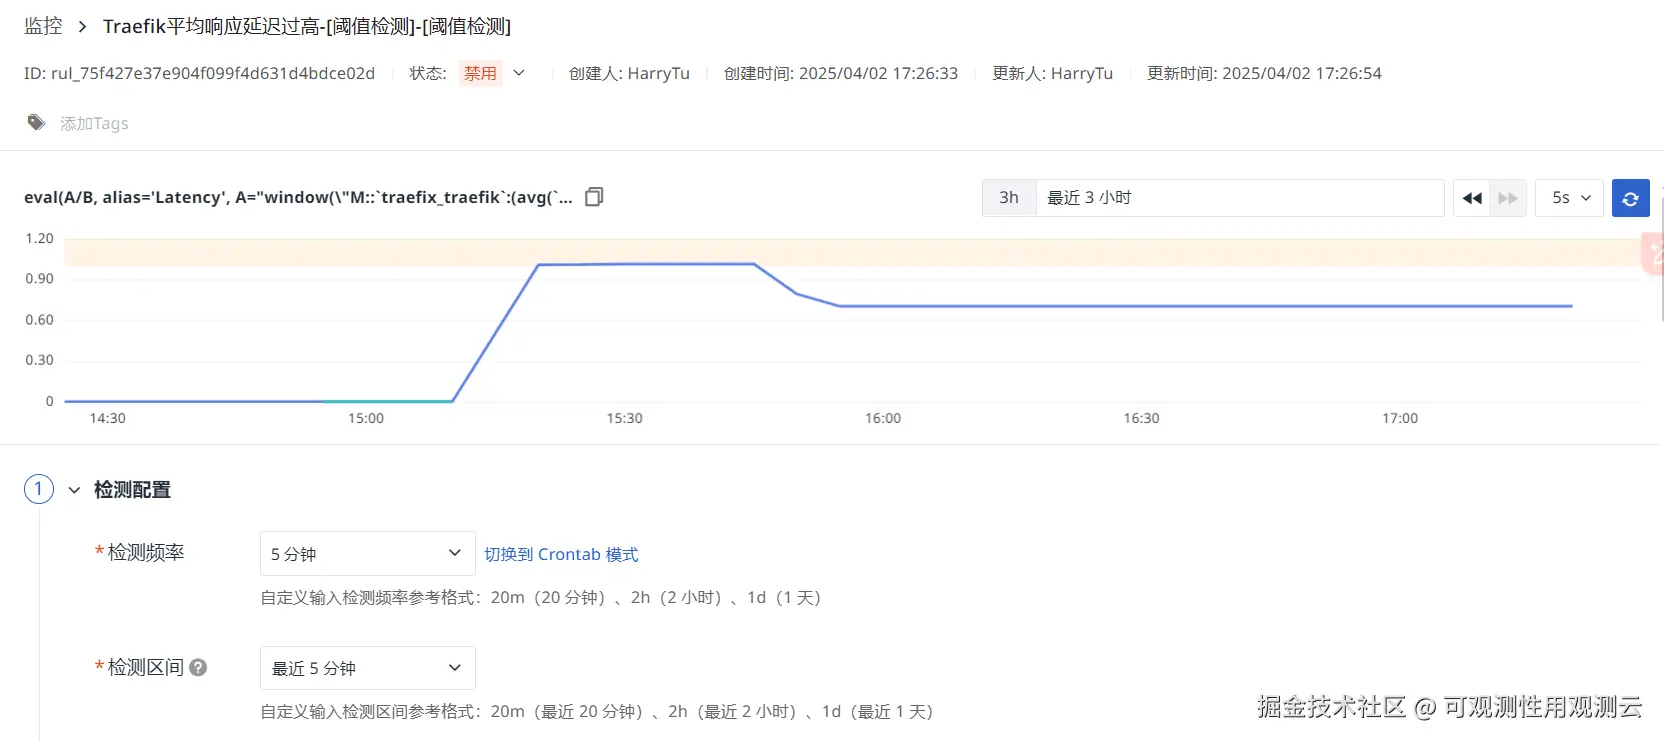The image size is (1664, 742).
Task: Click the 3h time range shortcut
Action: click(1009, 198)
